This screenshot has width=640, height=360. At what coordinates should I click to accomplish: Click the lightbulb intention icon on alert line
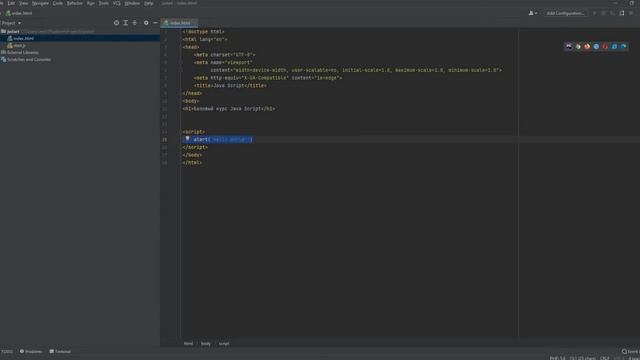coord(187,139)
